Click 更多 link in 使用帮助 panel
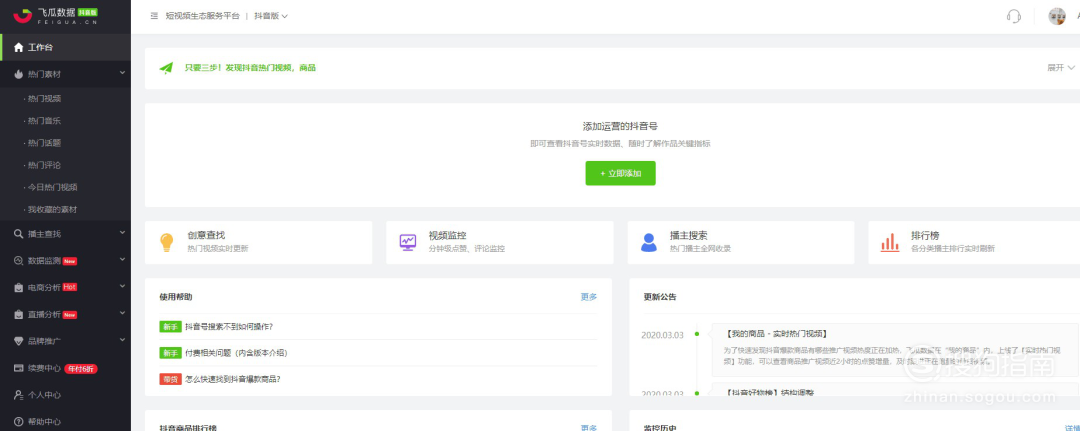 [x=589, y=297]
